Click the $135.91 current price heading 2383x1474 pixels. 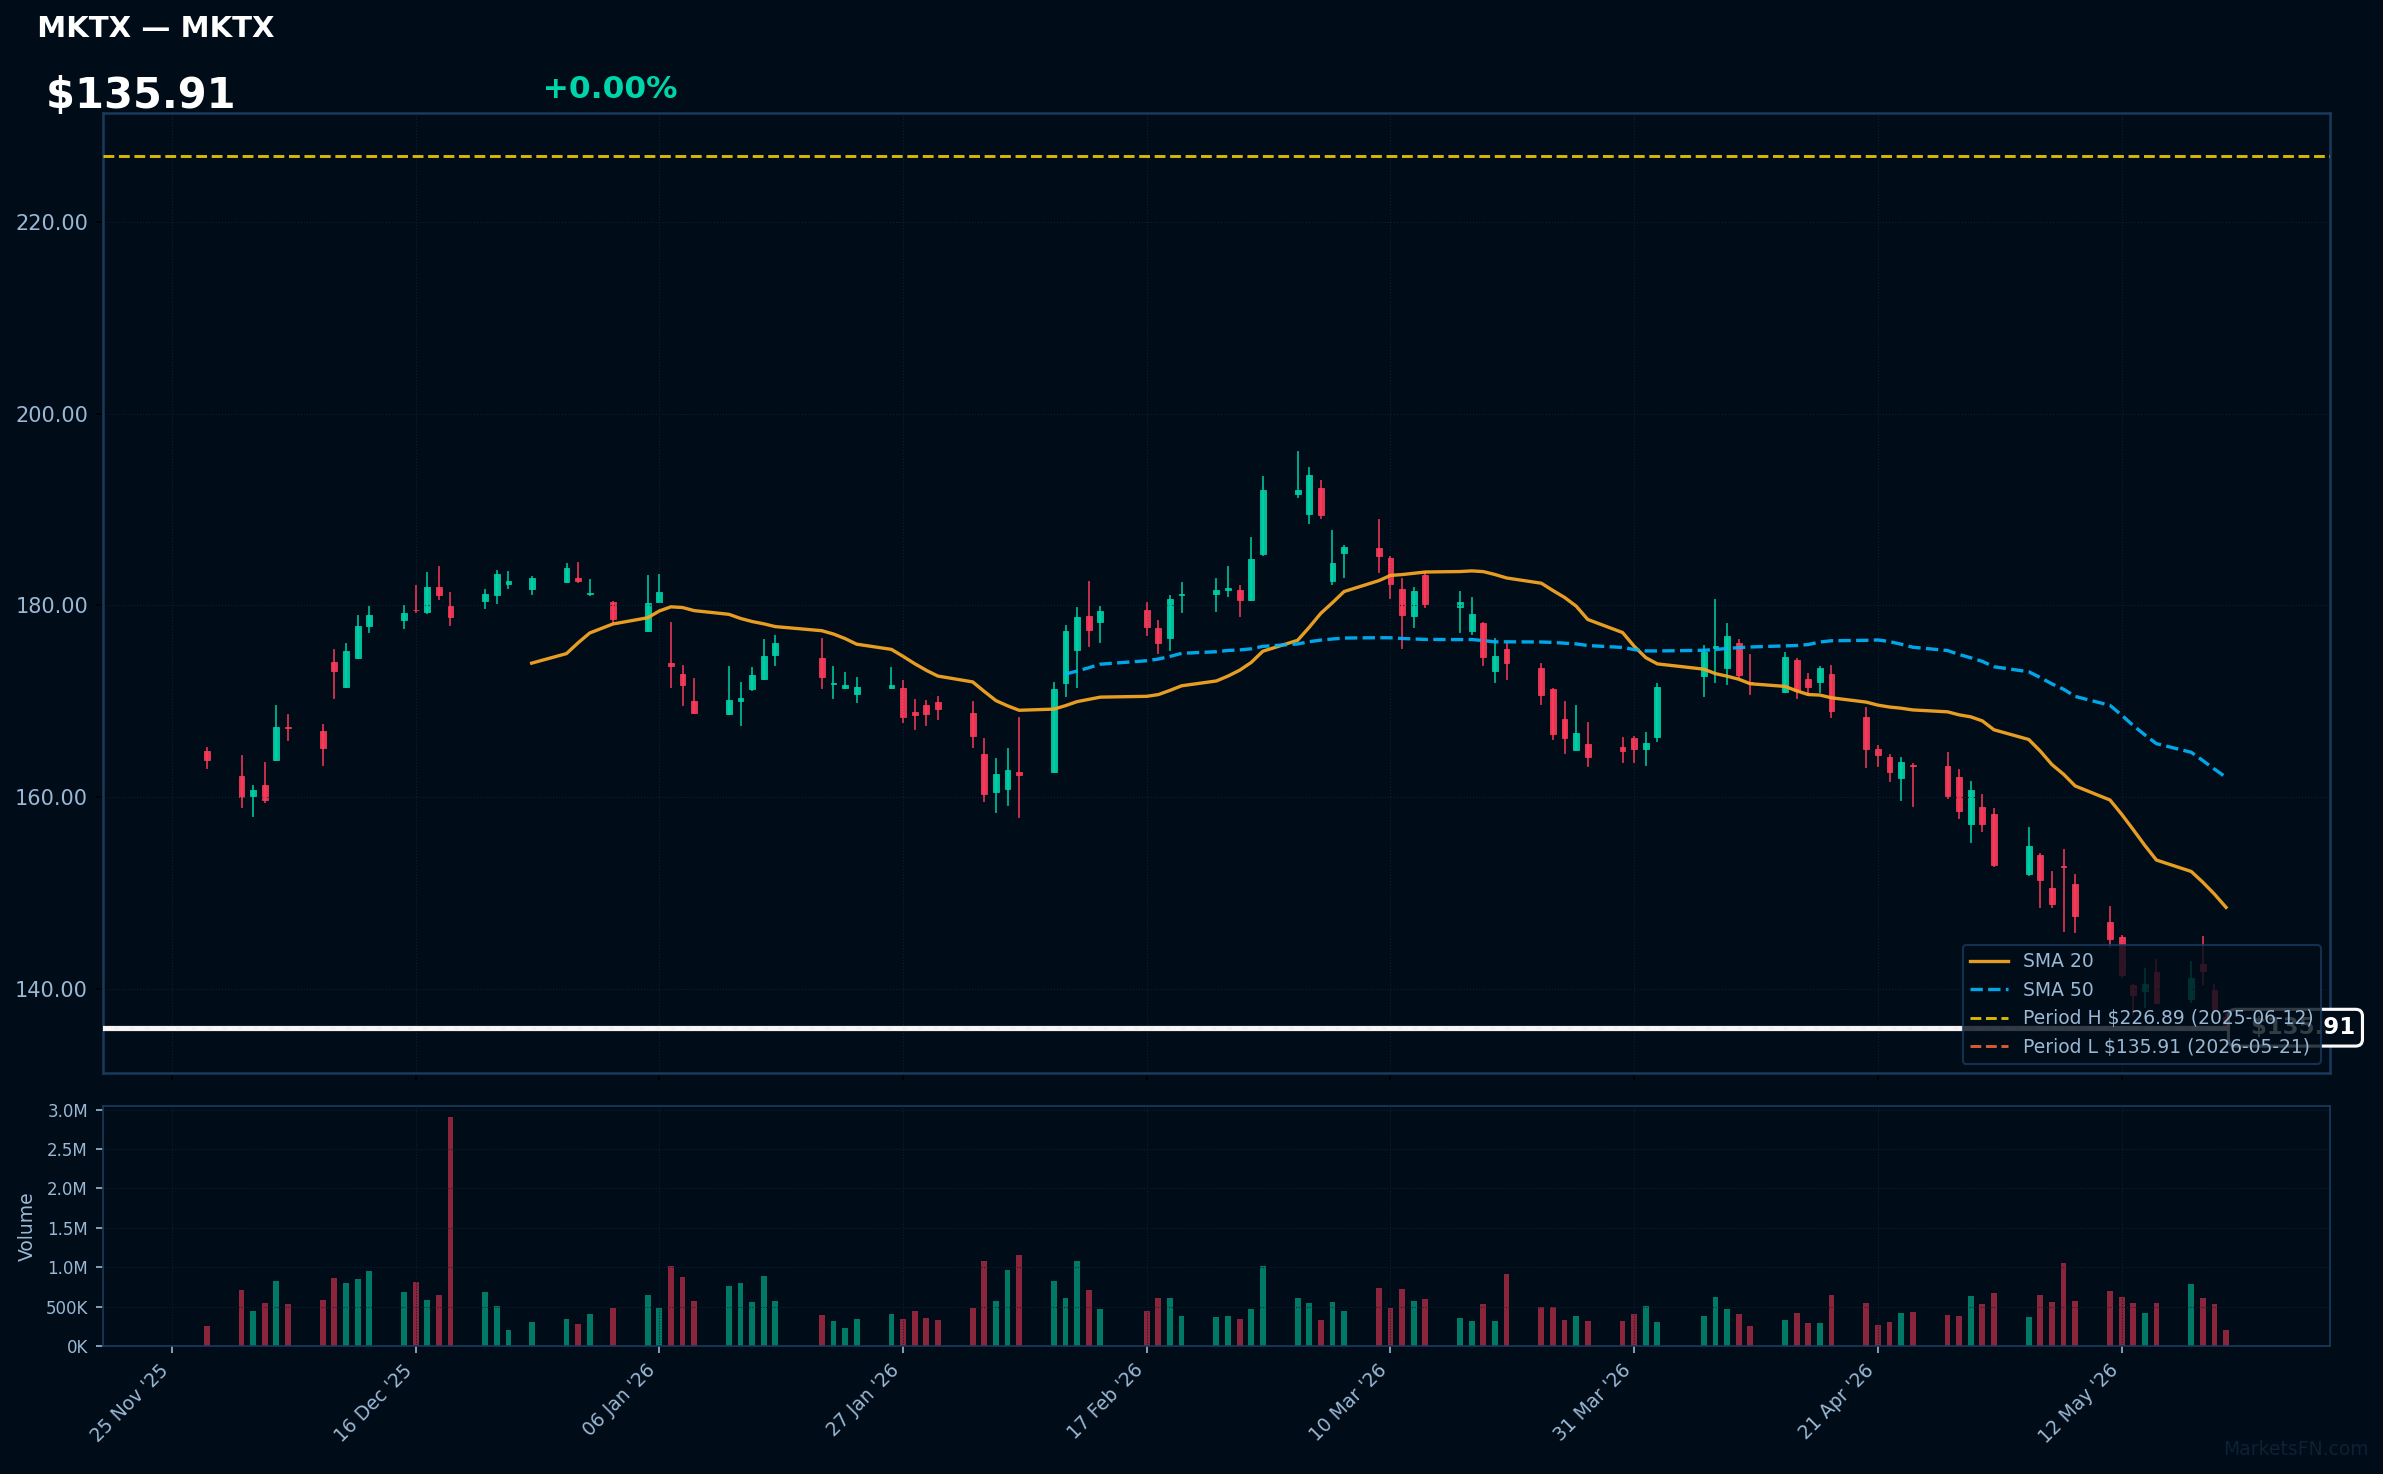click(x=140, y=94)
